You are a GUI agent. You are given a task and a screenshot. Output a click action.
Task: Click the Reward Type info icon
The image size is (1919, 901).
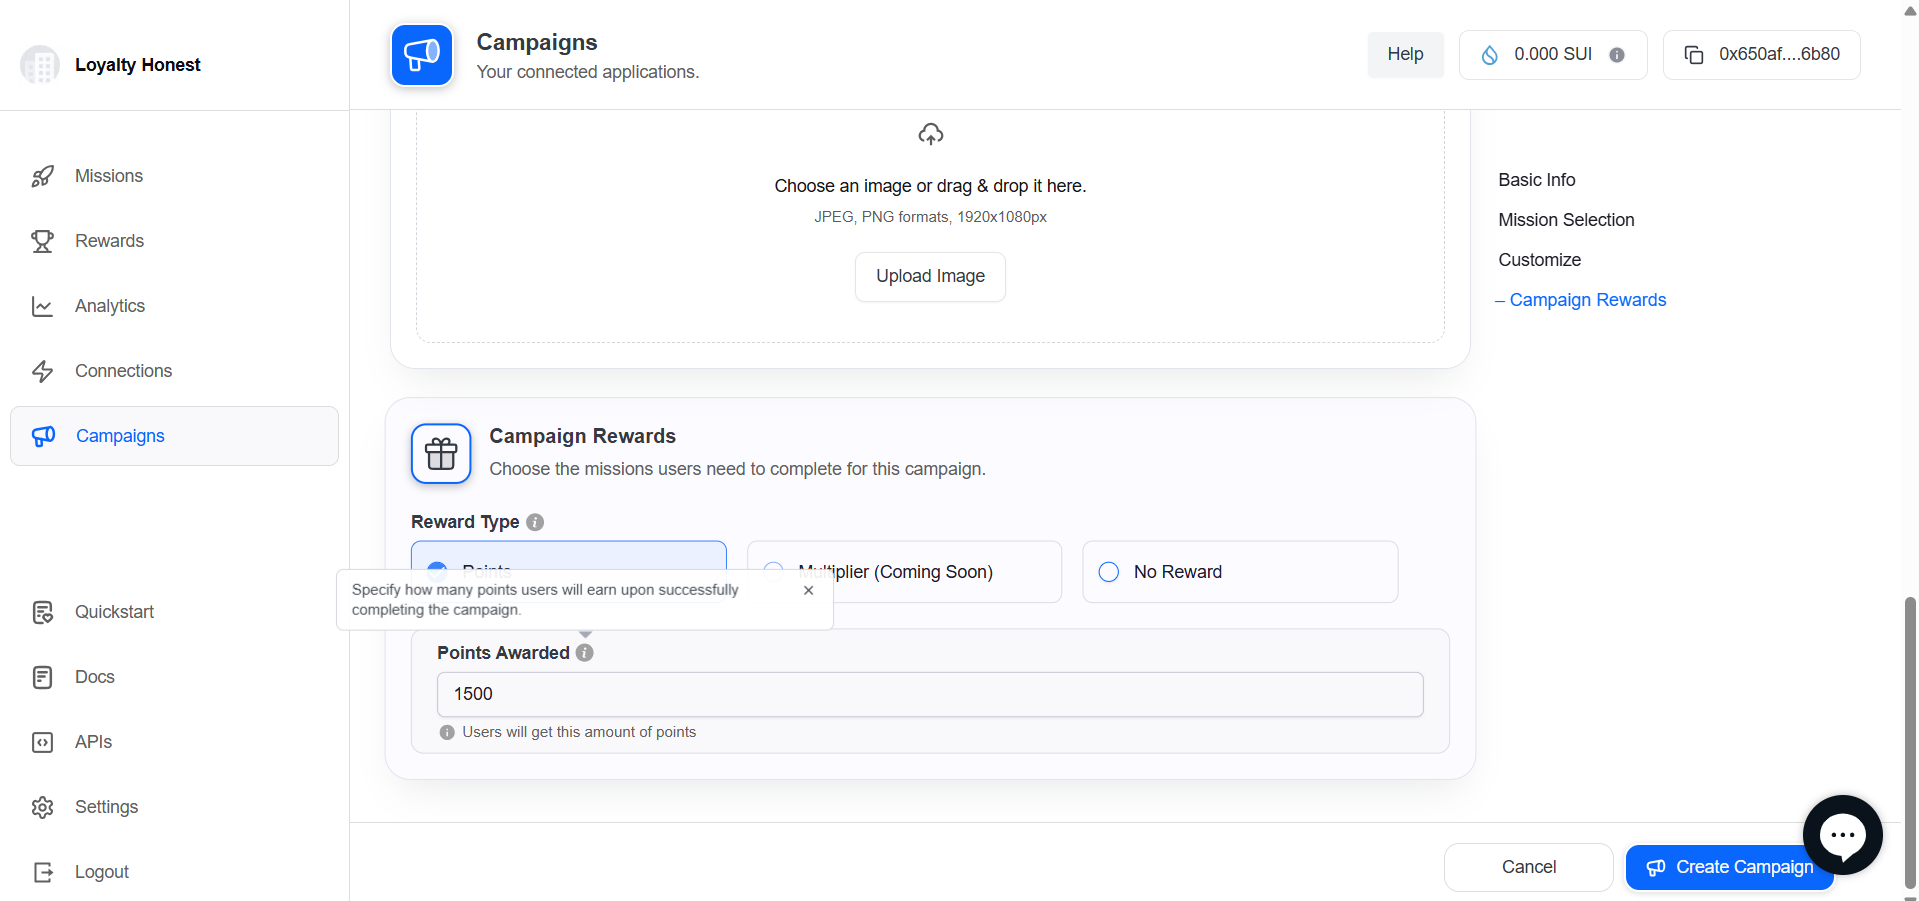[535, 522]
